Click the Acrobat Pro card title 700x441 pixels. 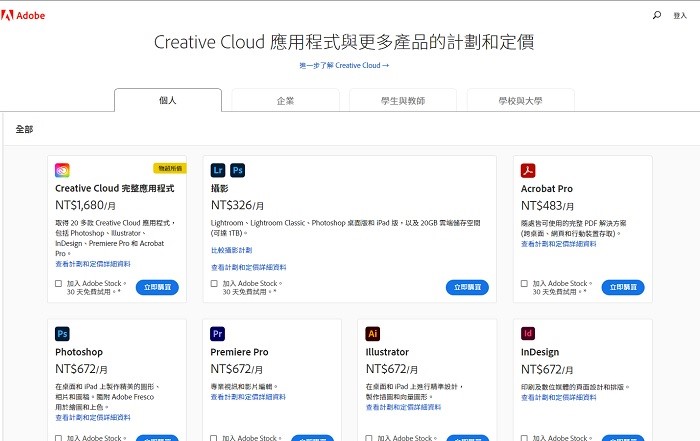point(547,188)
